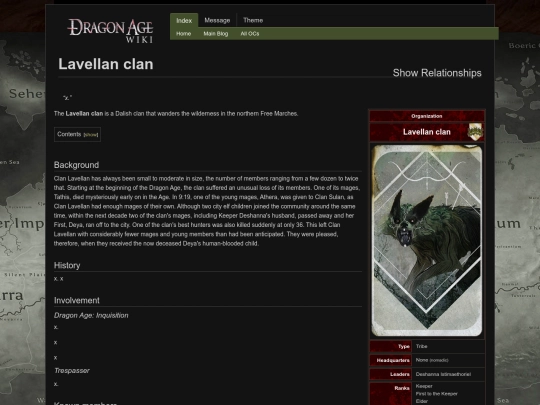Click the Lavellan clan page title

pos(106,64)
